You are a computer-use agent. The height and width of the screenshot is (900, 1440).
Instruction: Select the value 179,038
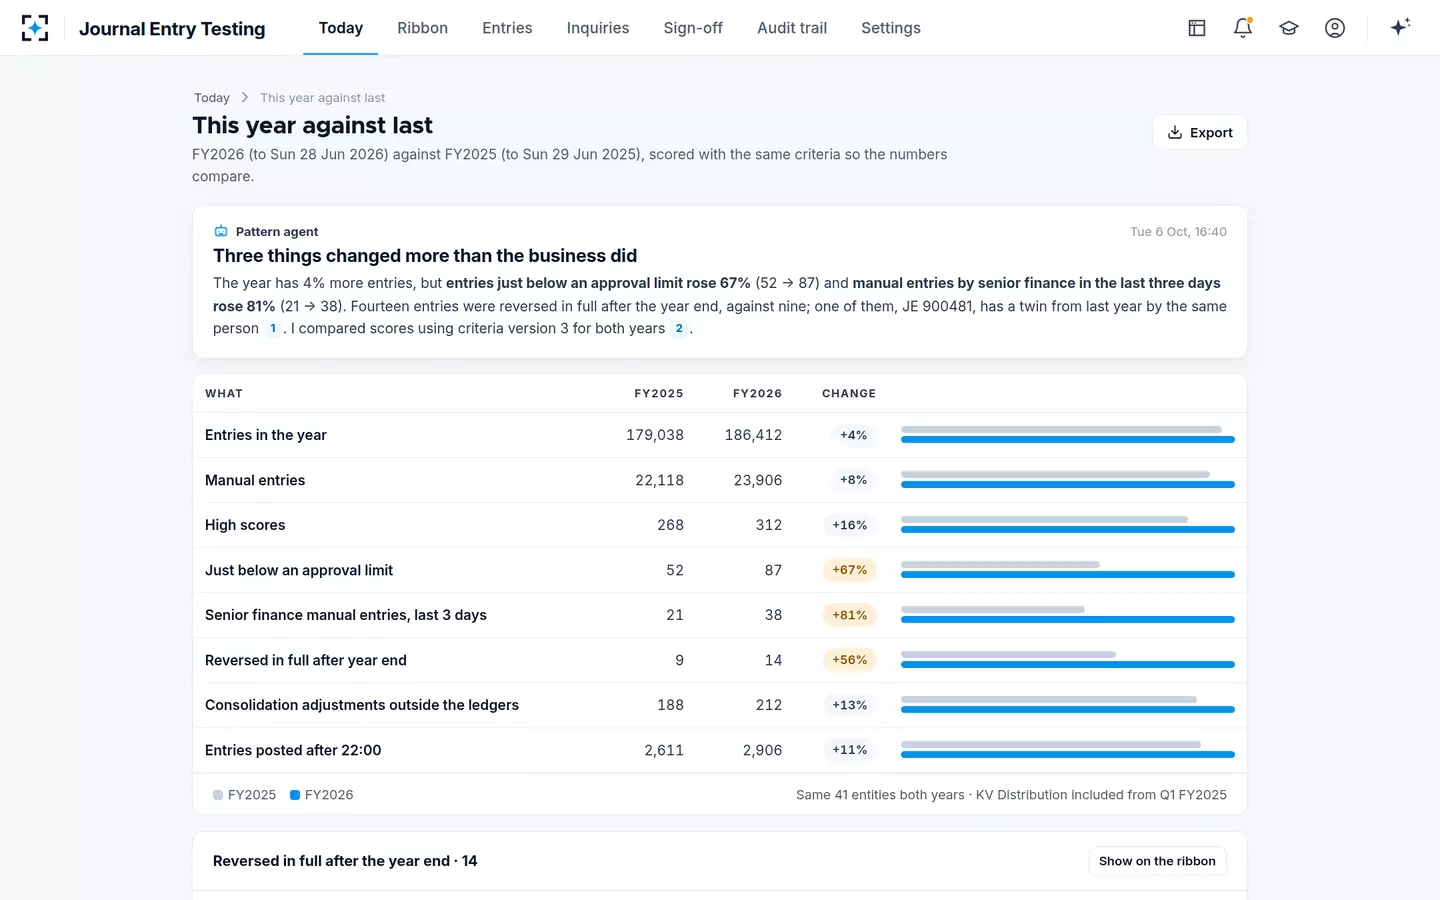click(655, 435)
